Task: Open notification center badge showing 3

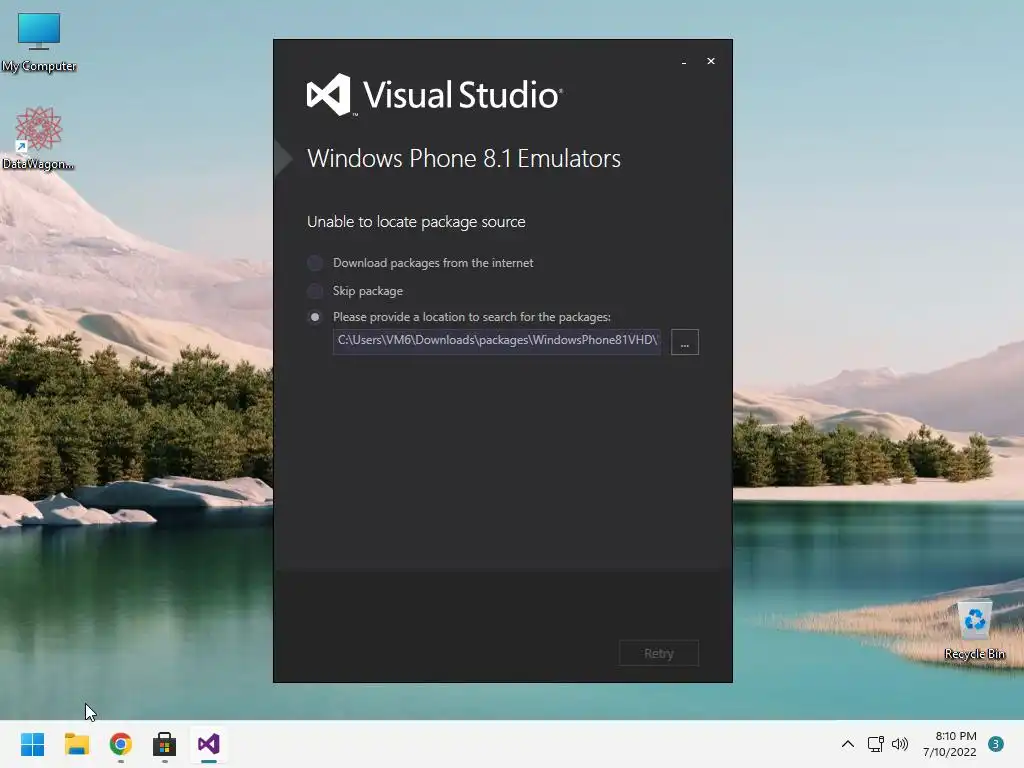Action: (x=996, y=744)
